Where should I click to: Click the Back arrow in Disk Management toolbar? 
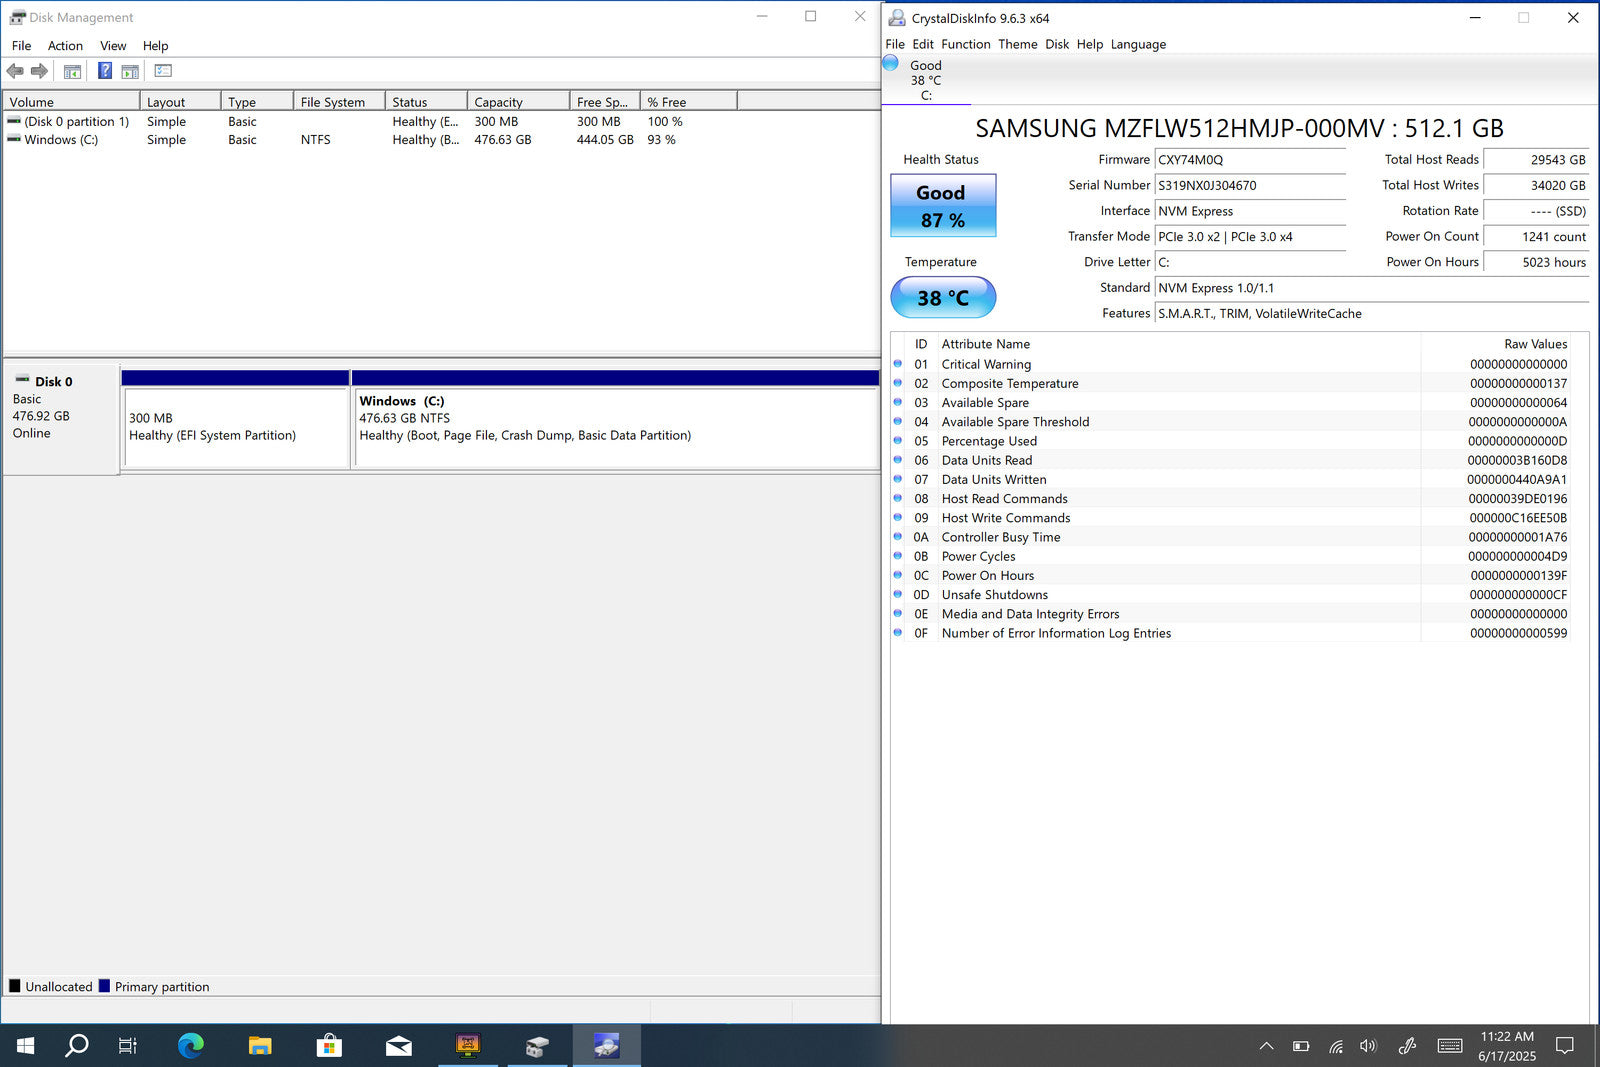[x=15, y=71]
